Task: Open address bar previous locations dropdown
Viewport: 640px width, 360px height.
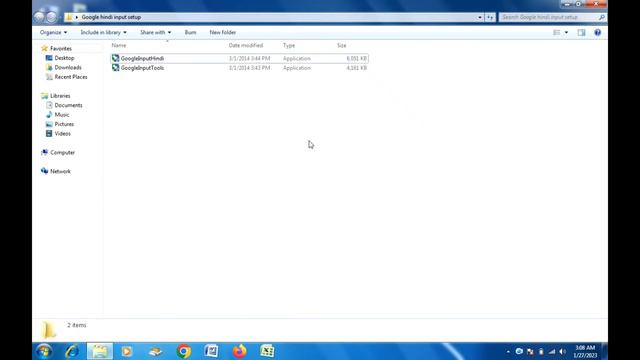Action: (480, 17)
